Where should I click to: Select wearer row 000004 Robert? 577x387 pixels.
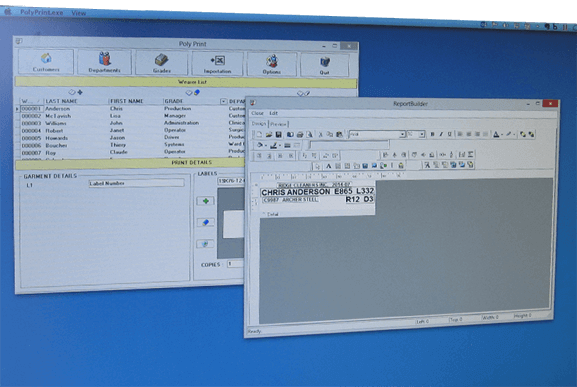tap(131, 131)
